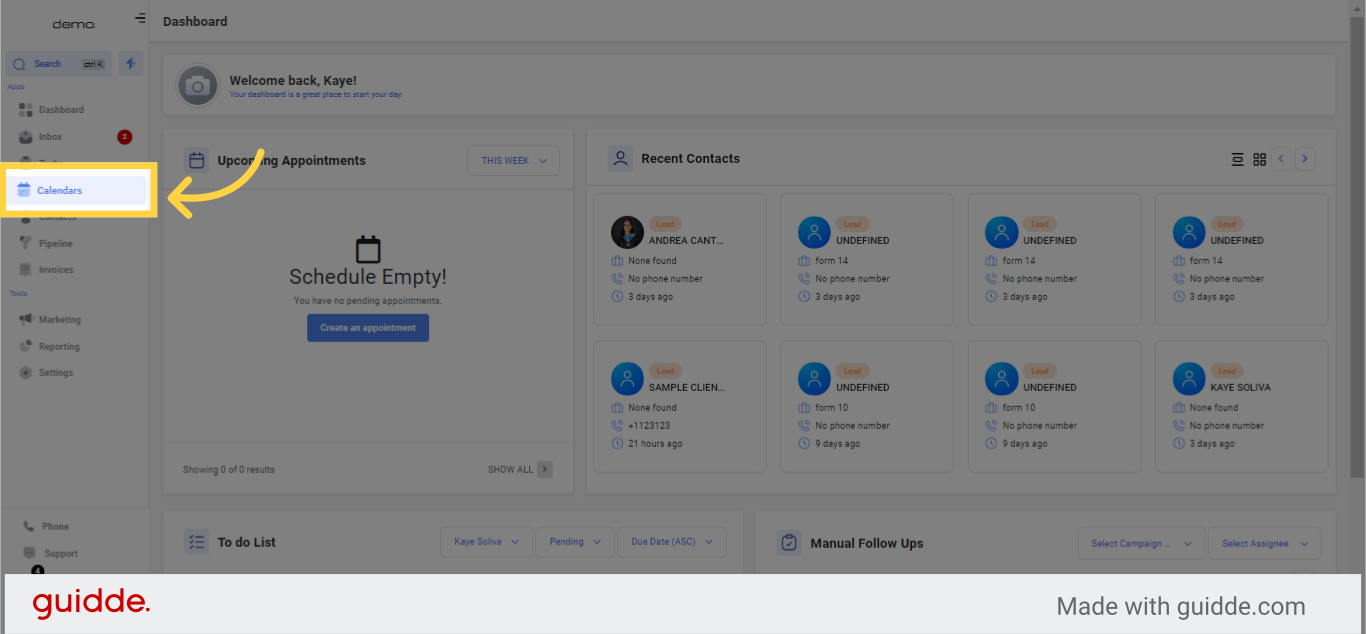Switch Recent Contacts to list view
Image resolution: width=1366 pixels, height=634 pixels.
(x=1237, y=158)
